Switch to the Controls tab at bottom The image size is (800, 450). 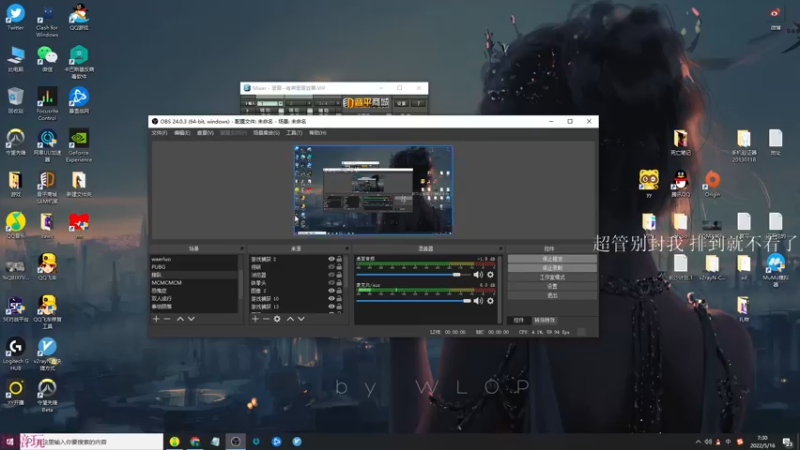pos(519,320)
